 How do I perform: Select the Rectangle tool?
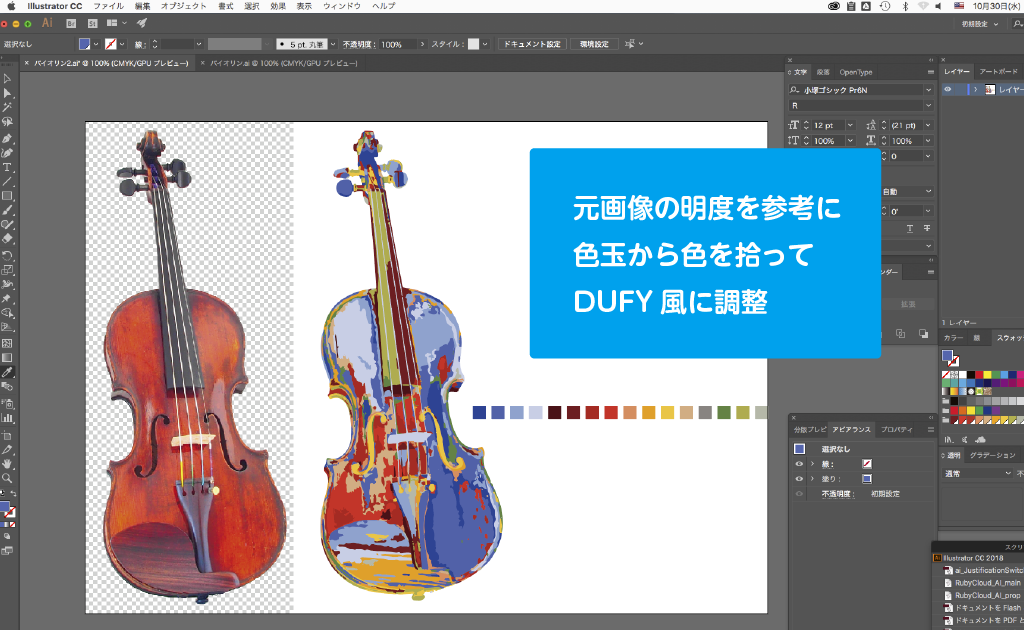[x=7, y=196]
